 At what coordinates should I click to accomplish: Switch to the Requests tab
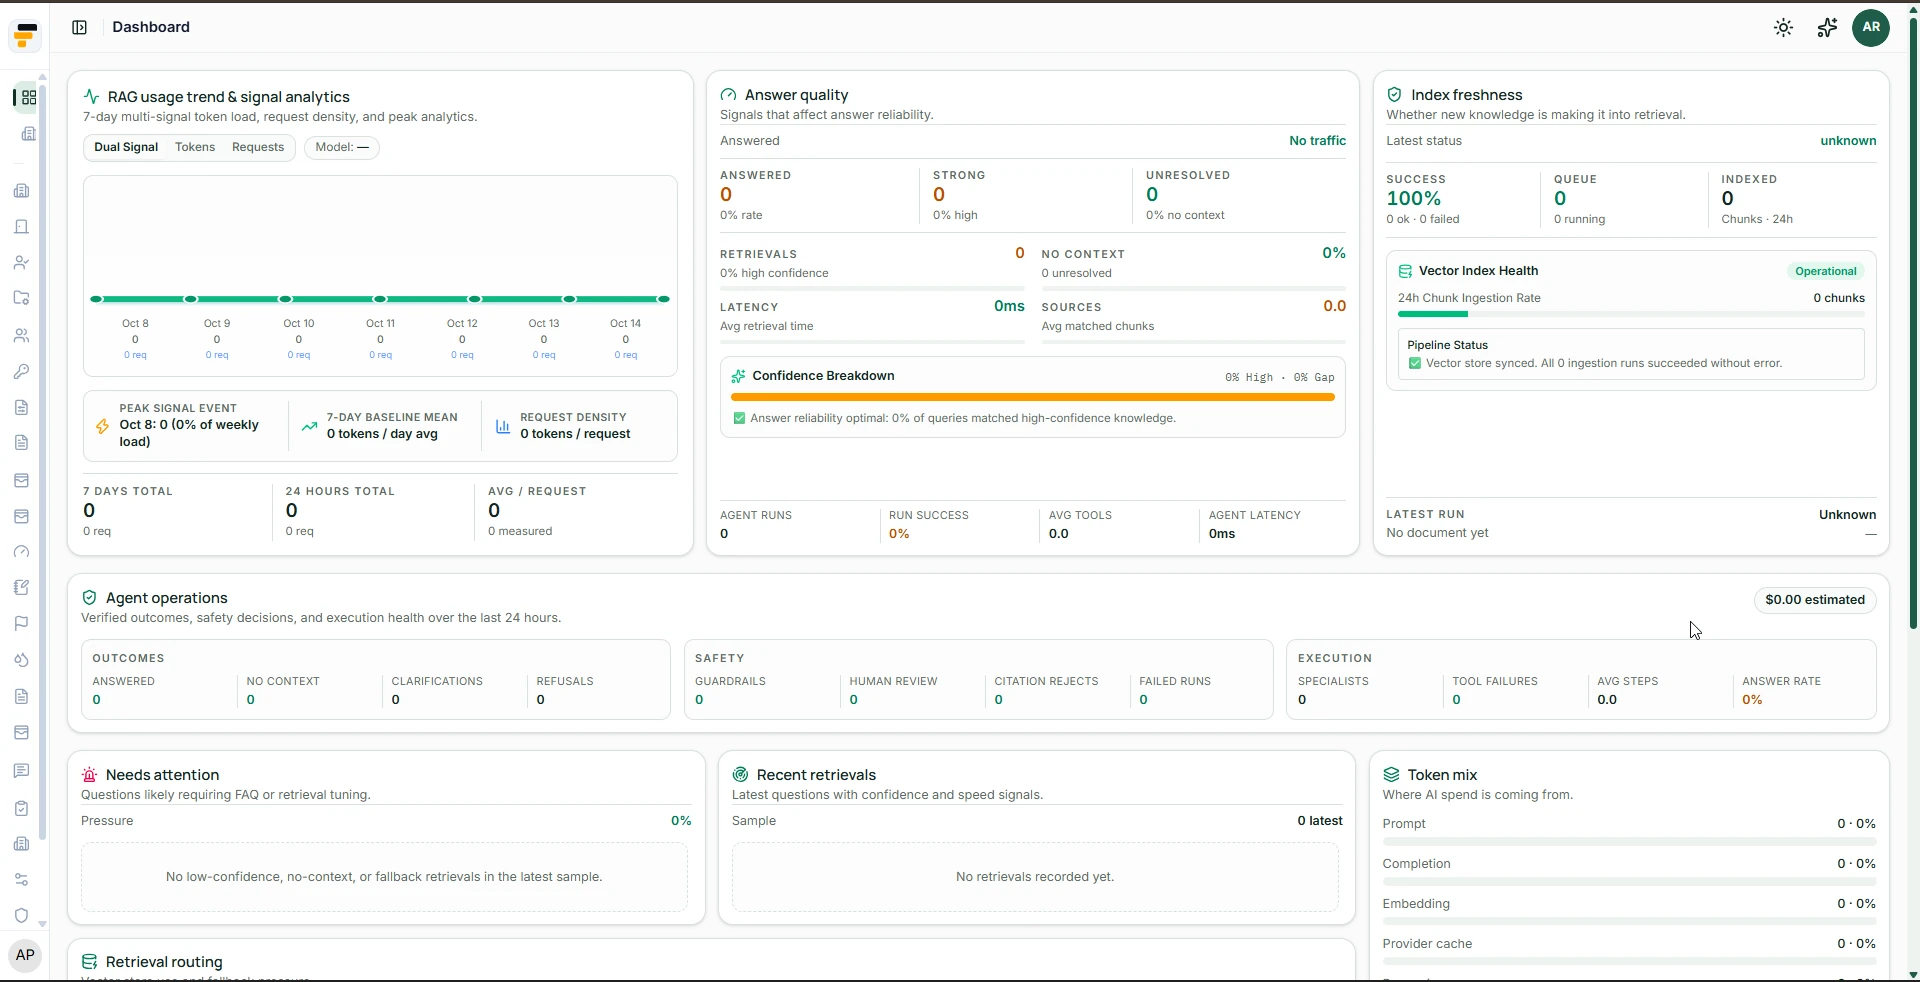click(x=258, y=147)
